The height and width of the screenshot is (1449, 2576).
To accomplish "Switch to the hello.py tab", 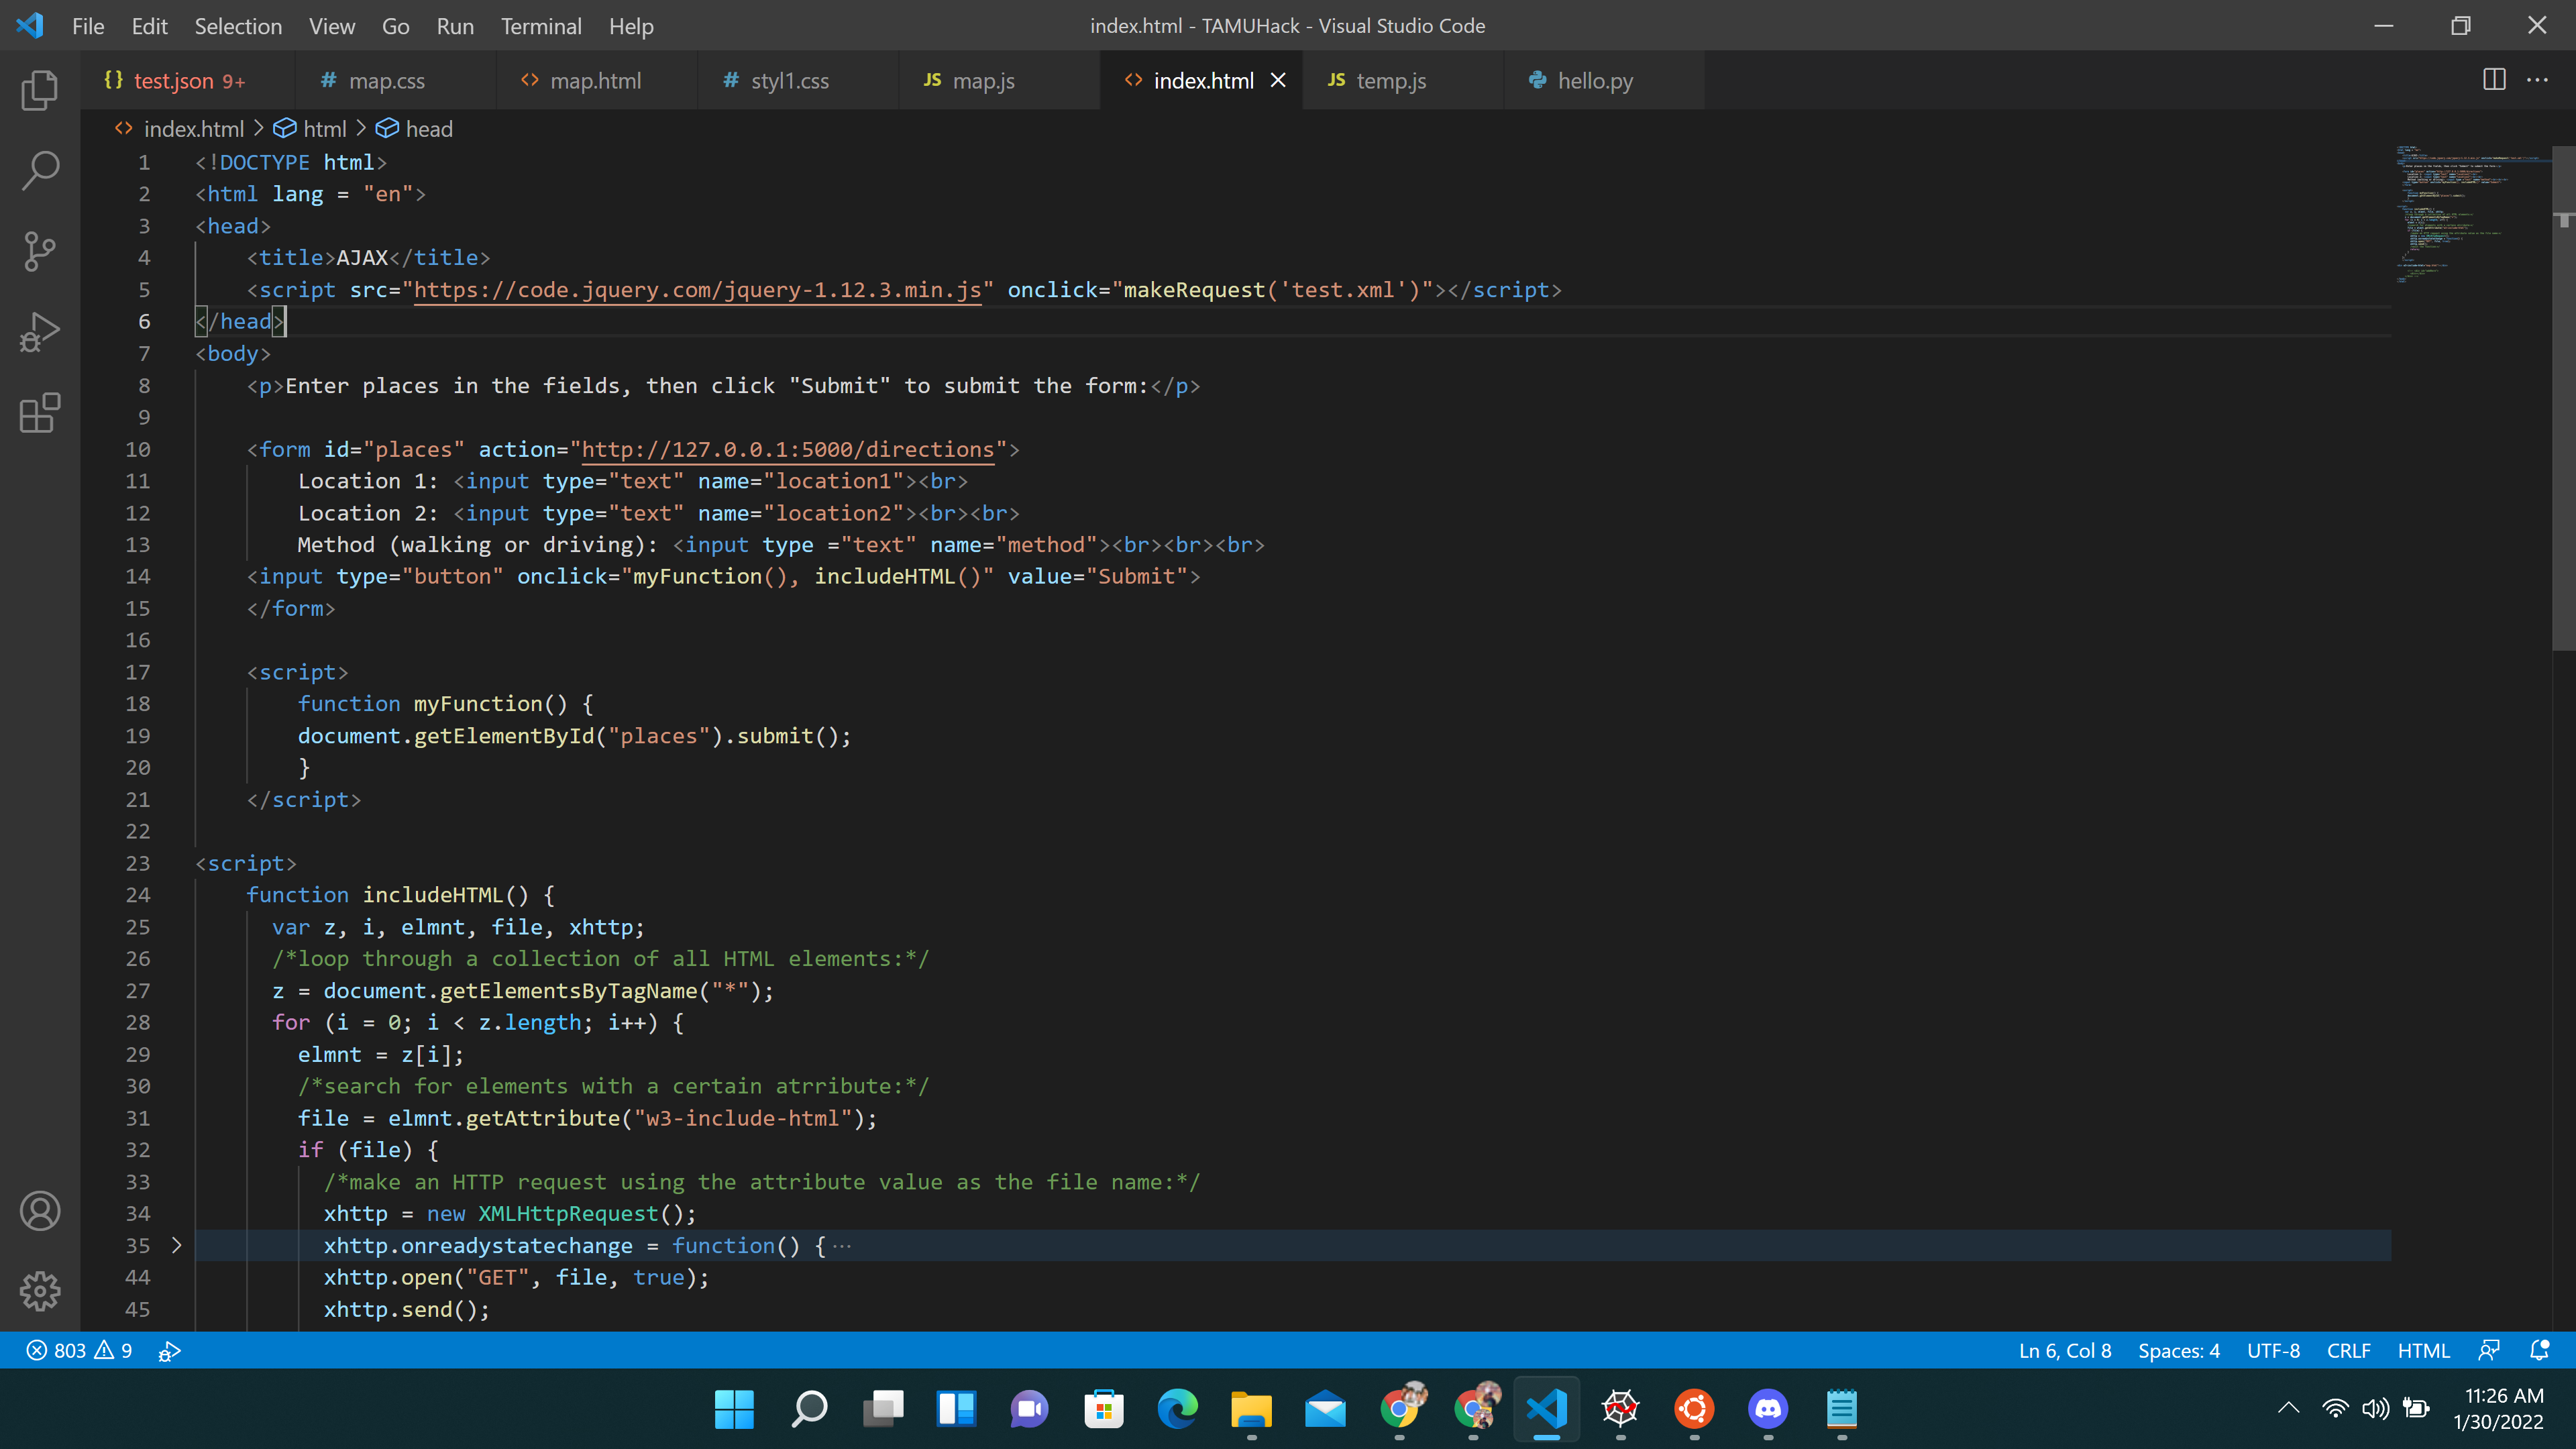I will (1594, 81).
